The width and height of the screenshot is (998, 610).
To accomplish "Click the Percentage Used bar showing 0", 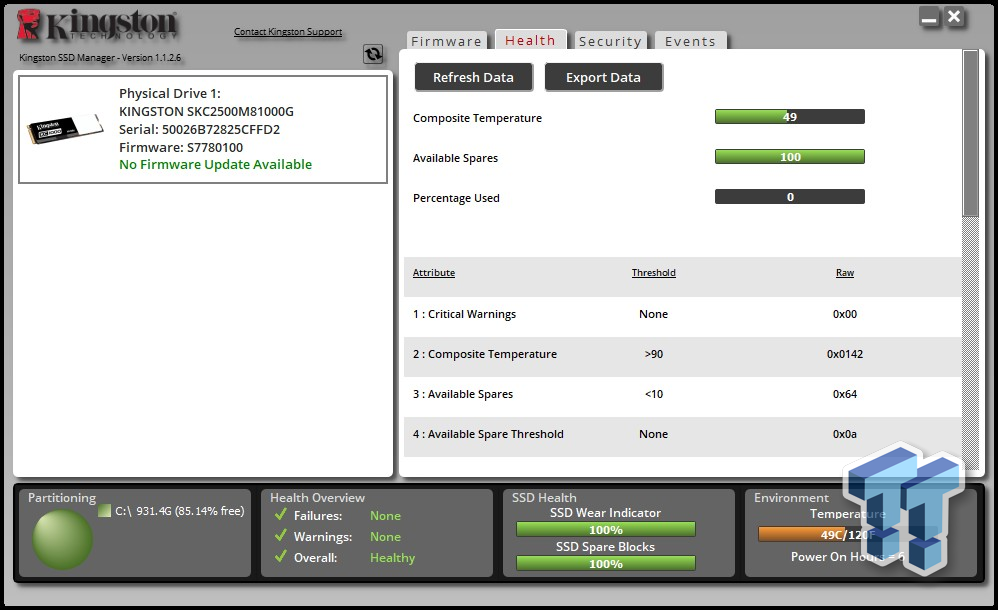I will 789,197.
